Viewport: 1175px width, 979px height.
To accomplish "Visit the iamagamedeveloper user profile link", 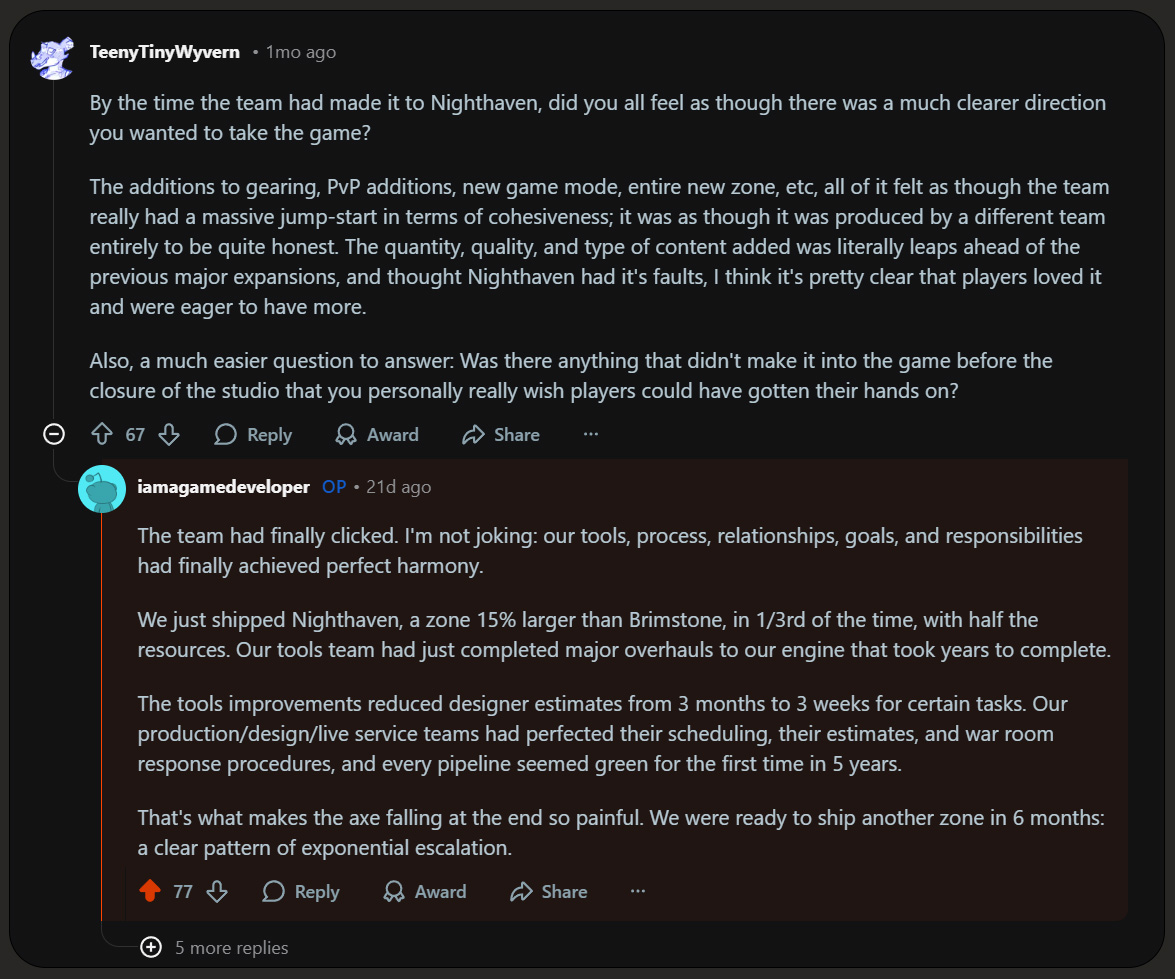I will click(x=224, y=487).
